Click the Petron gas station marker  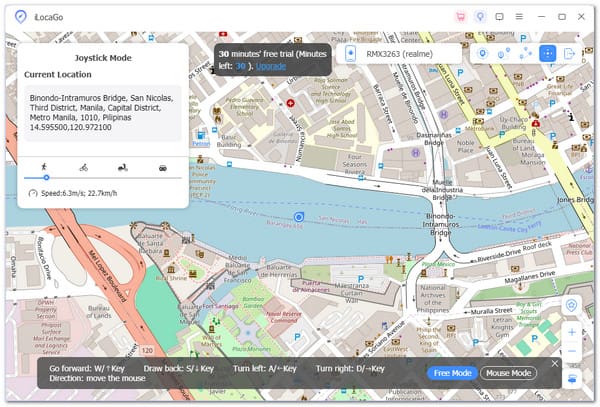[201, 135]
